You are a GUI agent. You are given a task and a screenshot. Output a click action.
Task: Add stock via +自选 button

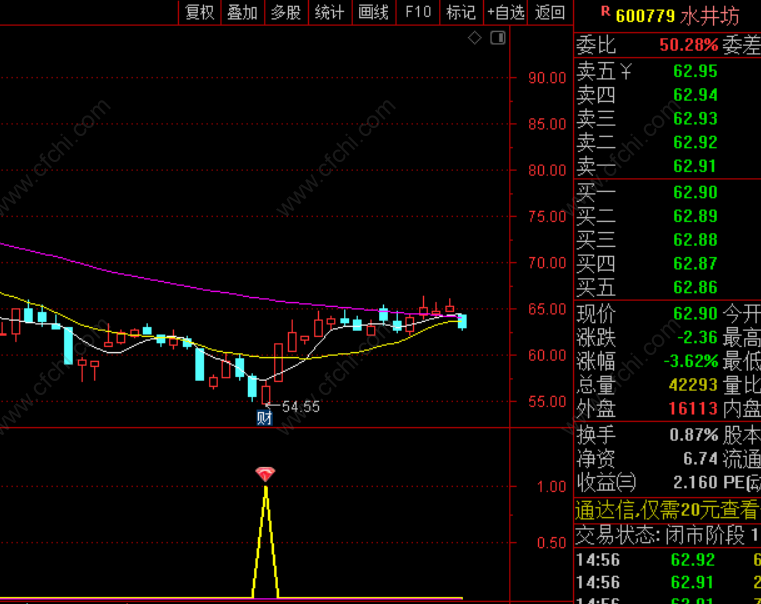click(x=506, y=12)
